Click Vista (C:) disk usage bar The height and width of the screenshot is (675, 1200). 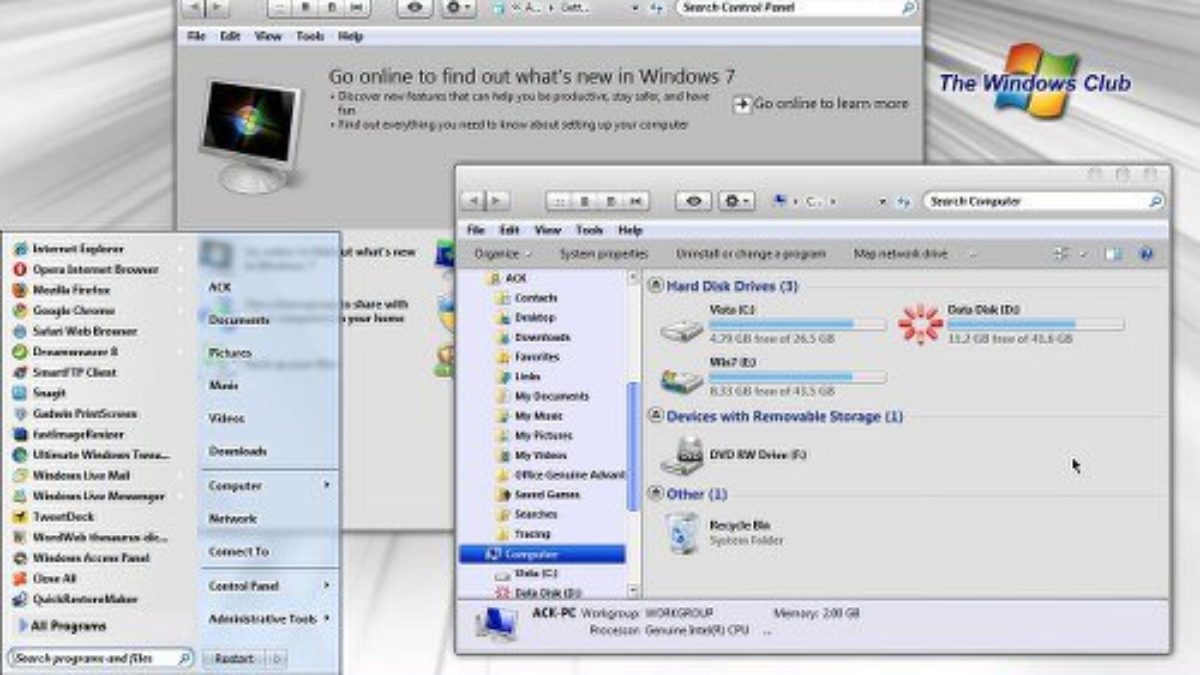[x=797, y=325]
